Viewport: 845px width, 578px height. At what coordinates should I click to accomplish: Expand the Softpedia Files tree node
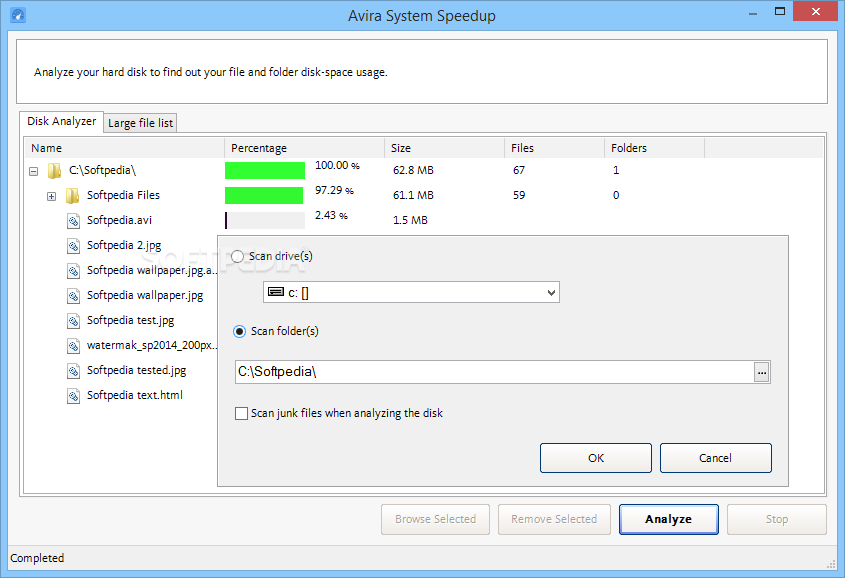[x=51, y=196]
